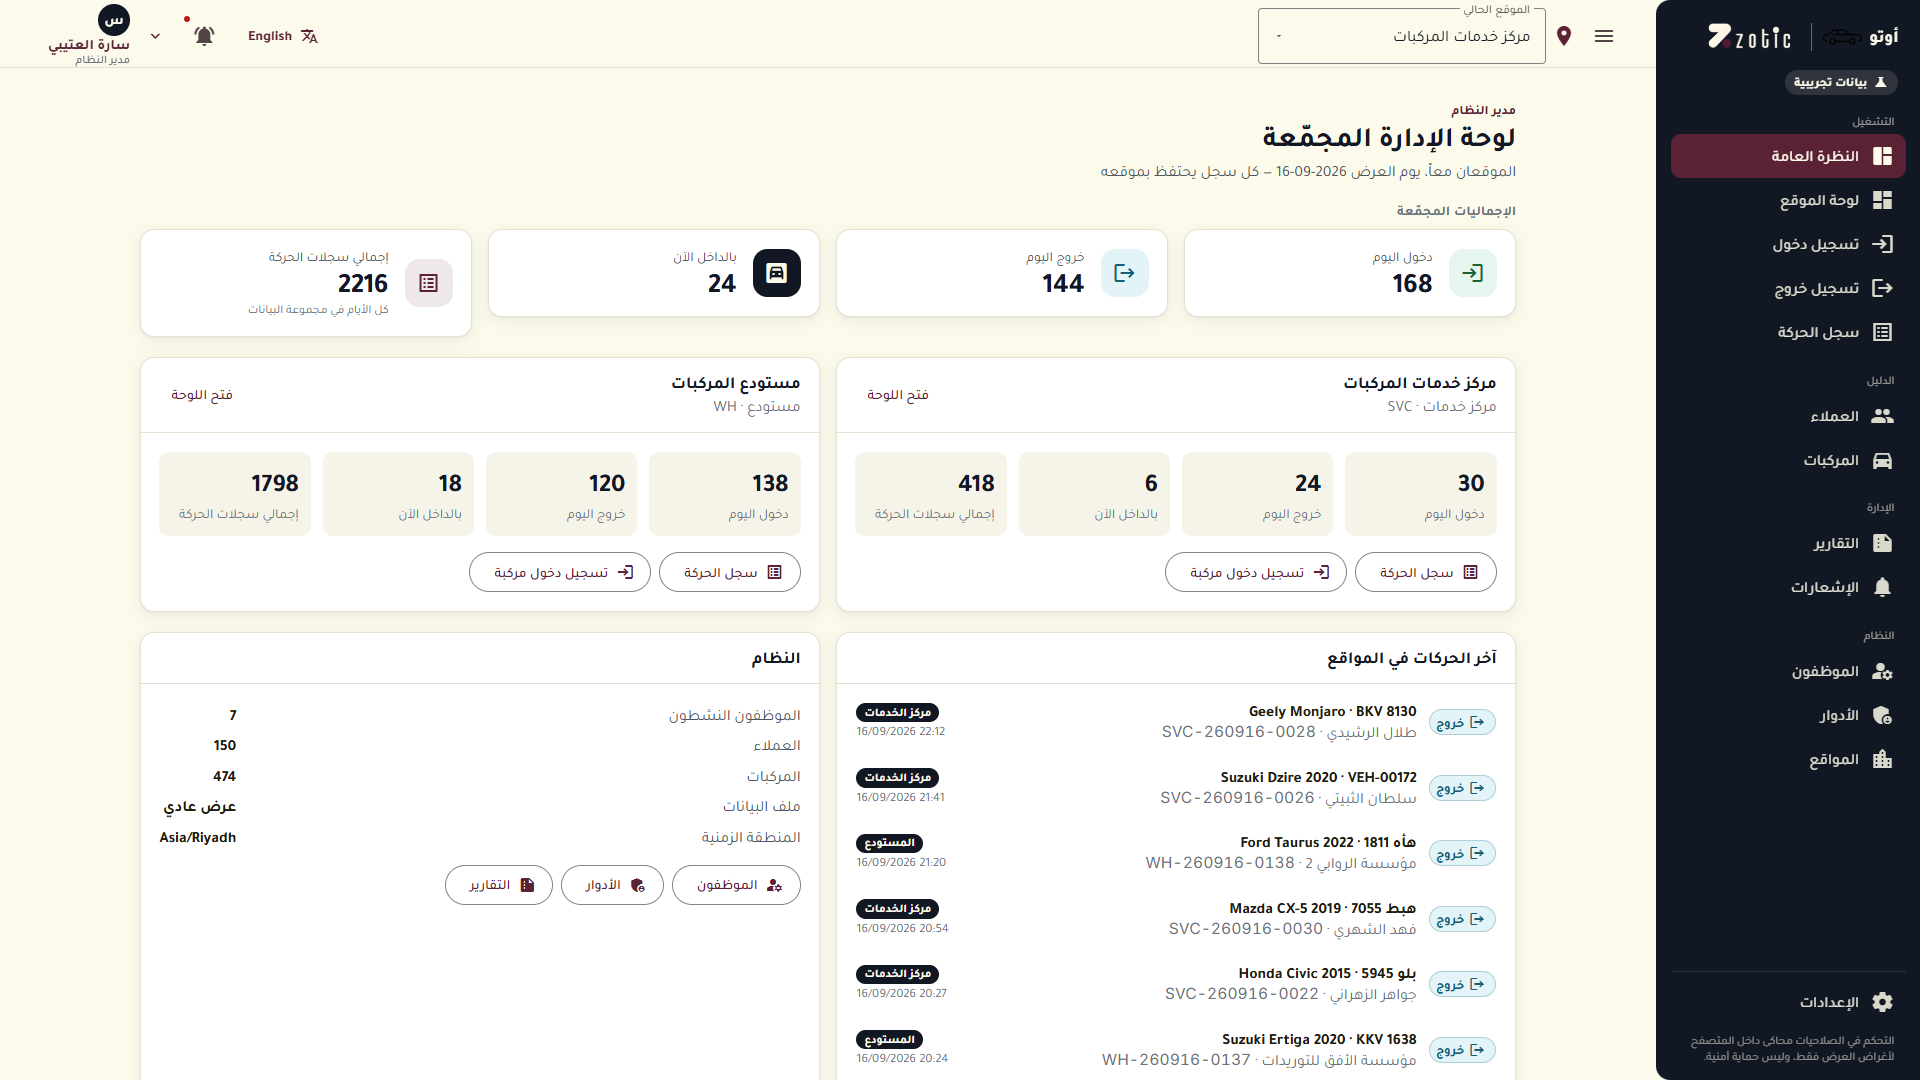Click the Zotic logo in sidebar
The width and height of the screenshot is (1920, 1080).
tap(1750, 37)
